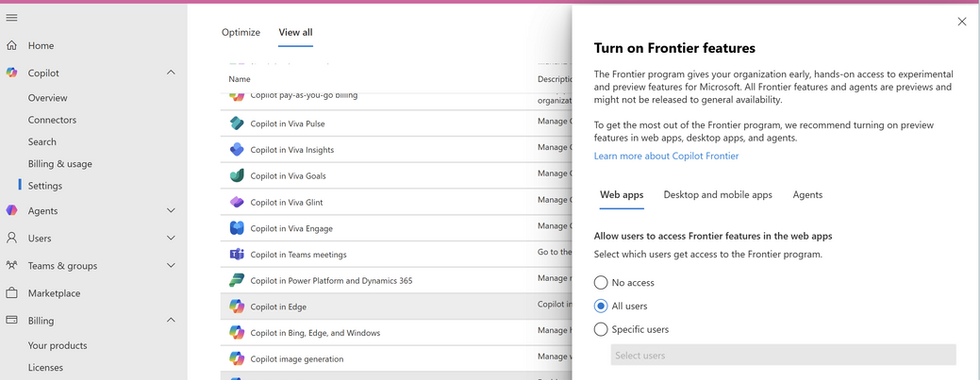The width and height of the screenshot is (980, 380).
Task: Open Copilot in Viva Glint setting
Action: (286, 202)
